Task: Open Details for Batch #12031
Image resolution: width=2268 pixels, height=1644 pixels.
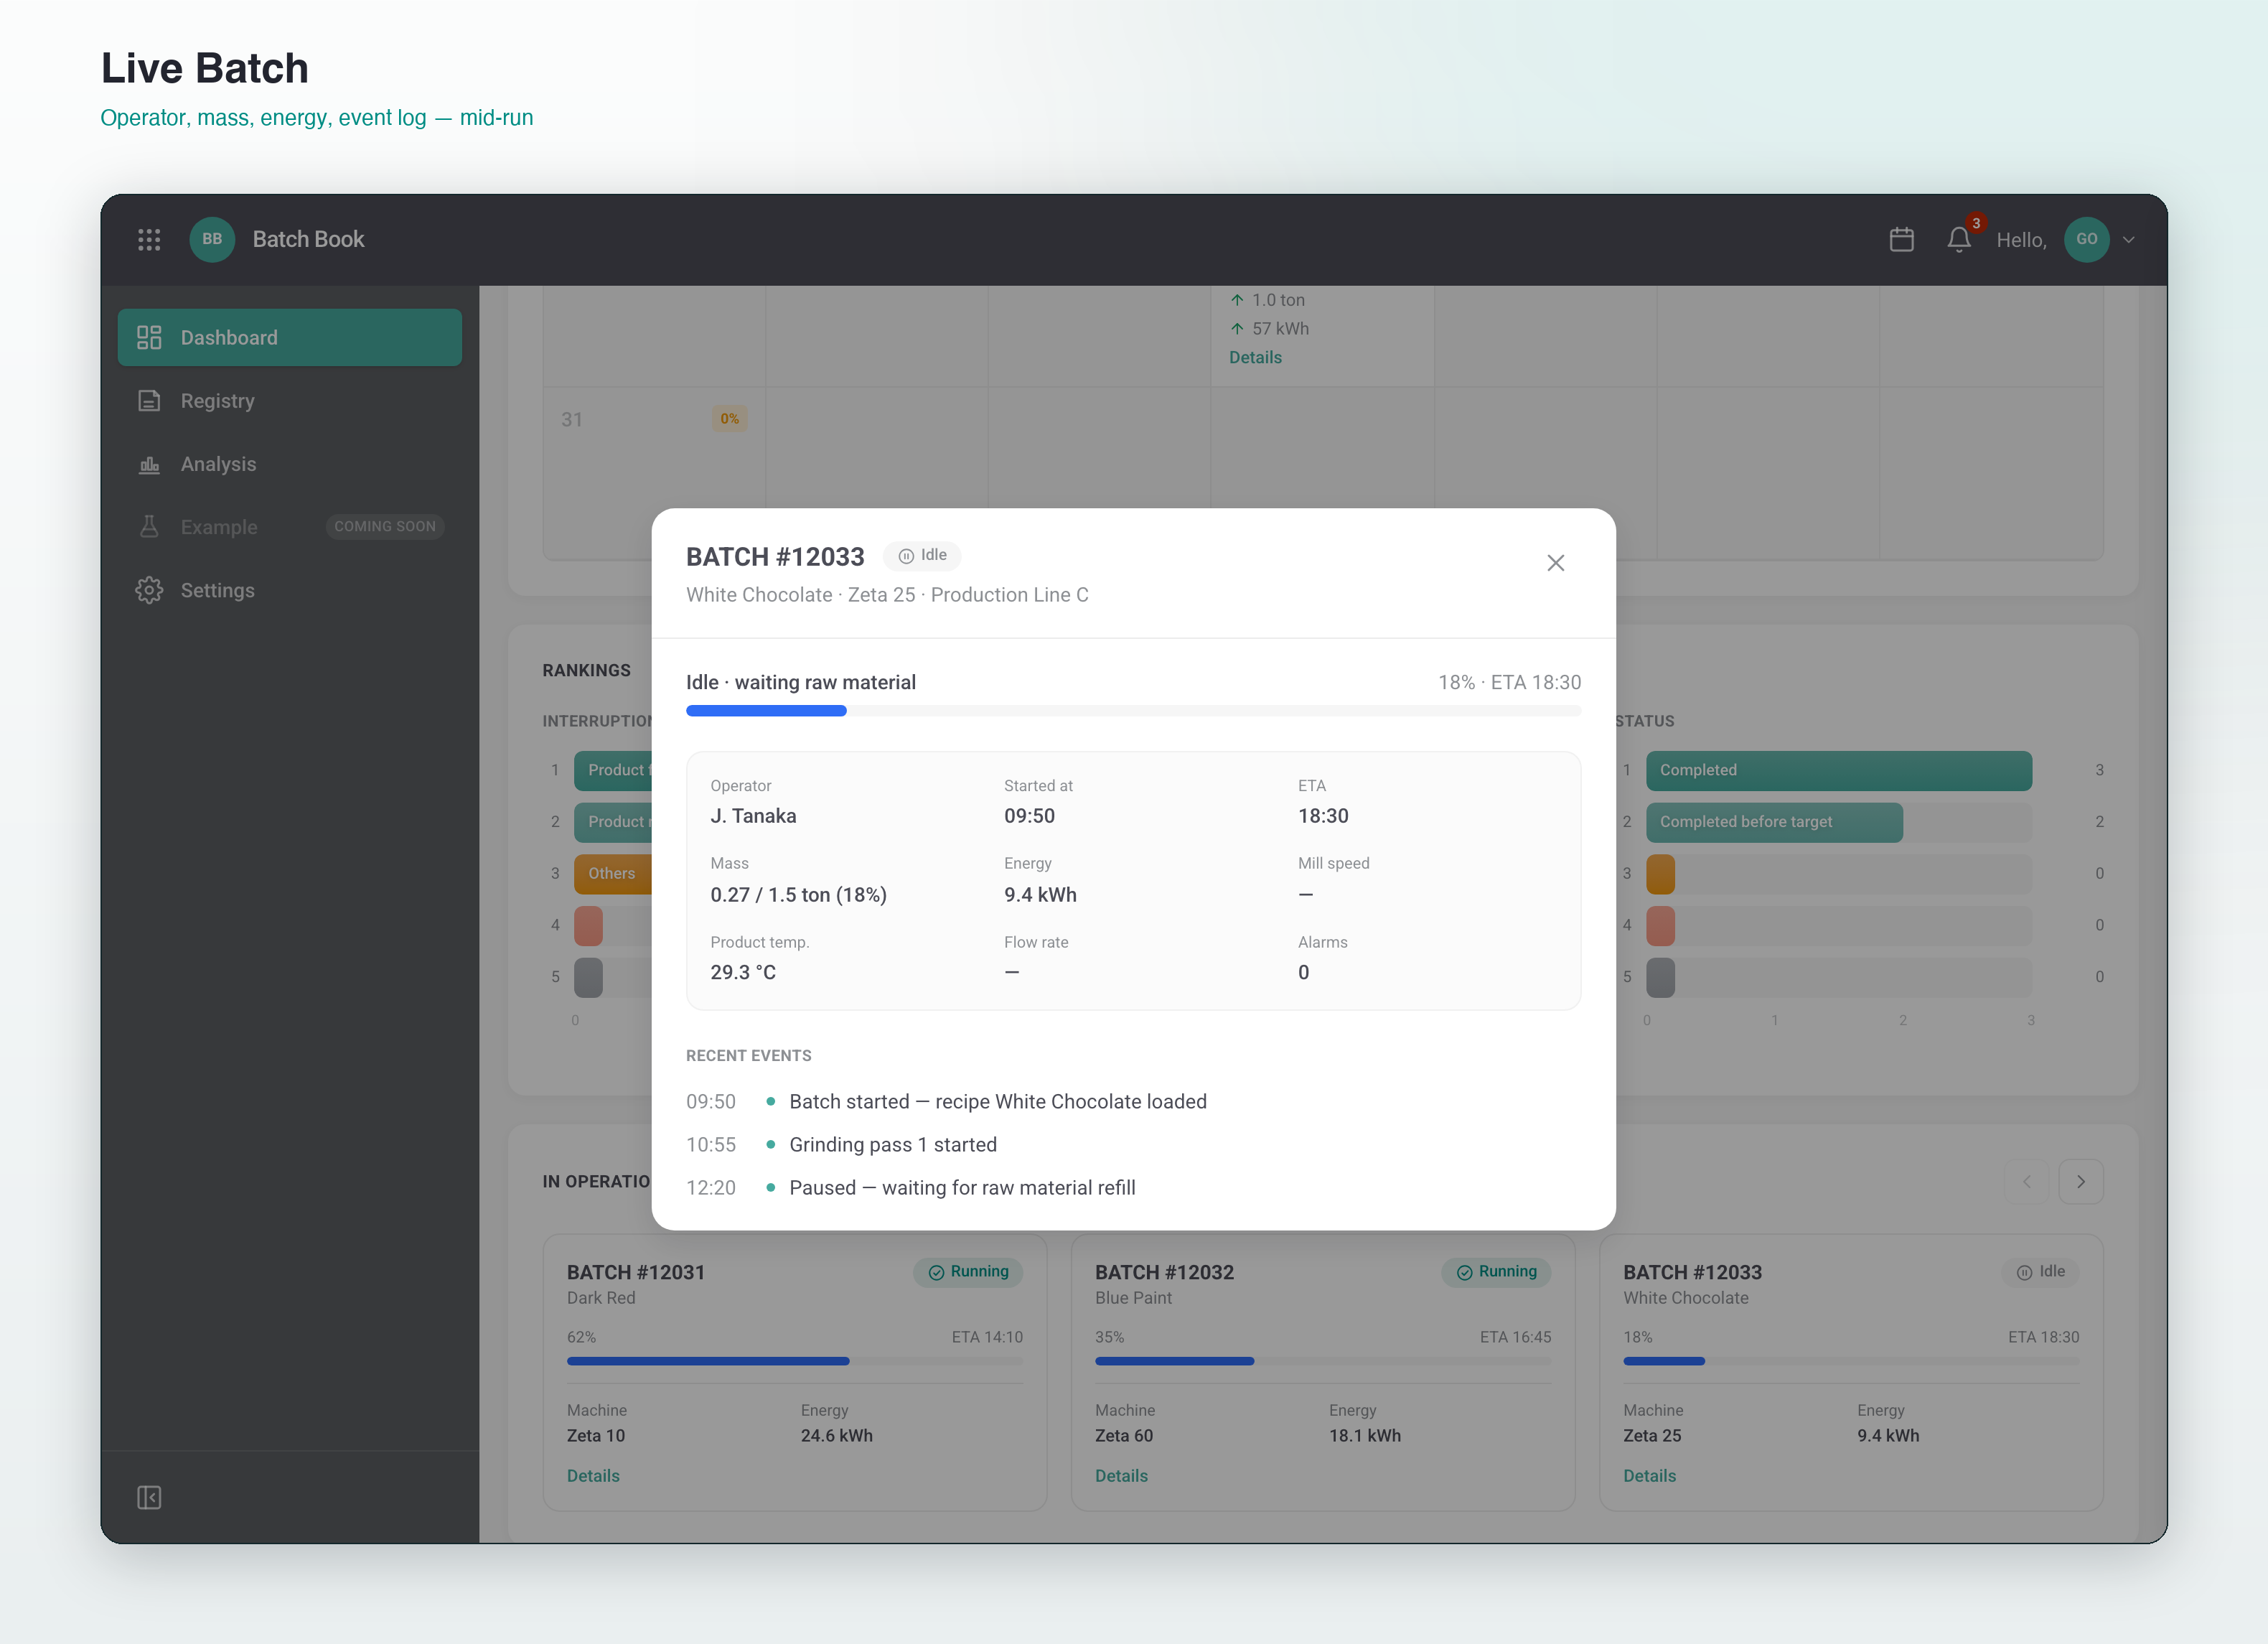Action: point(593,1476)
